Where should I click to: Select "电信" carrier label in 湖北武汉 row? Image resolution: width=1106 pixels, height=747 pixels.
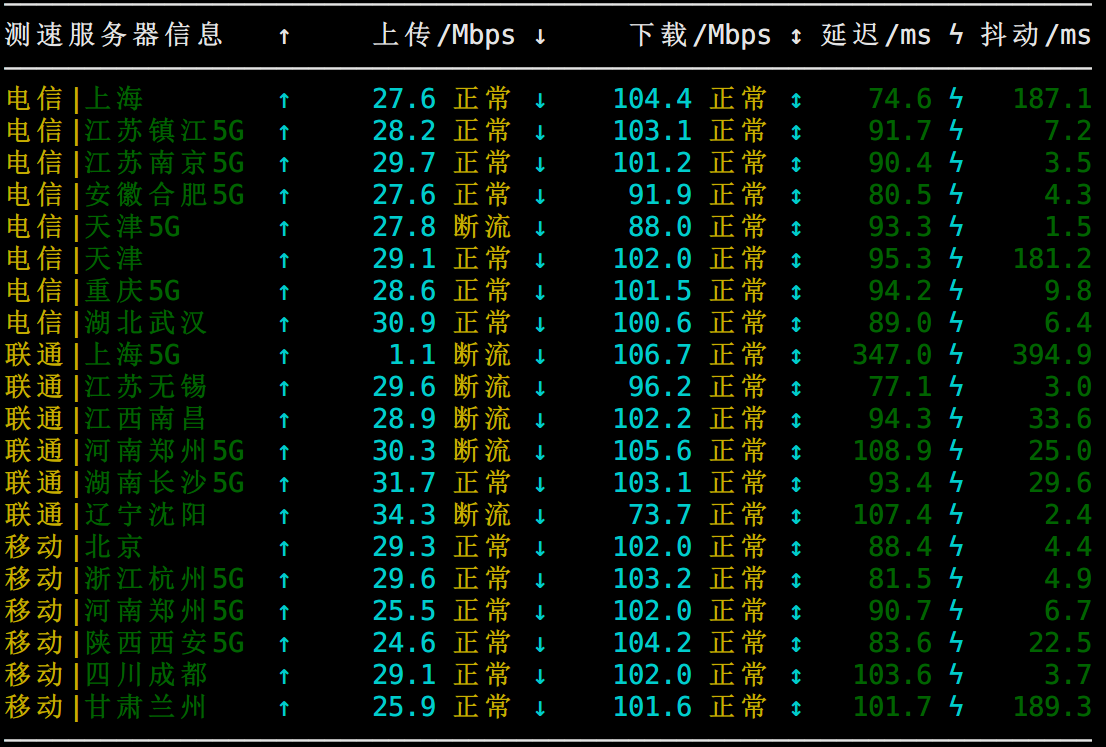point(34,323)
